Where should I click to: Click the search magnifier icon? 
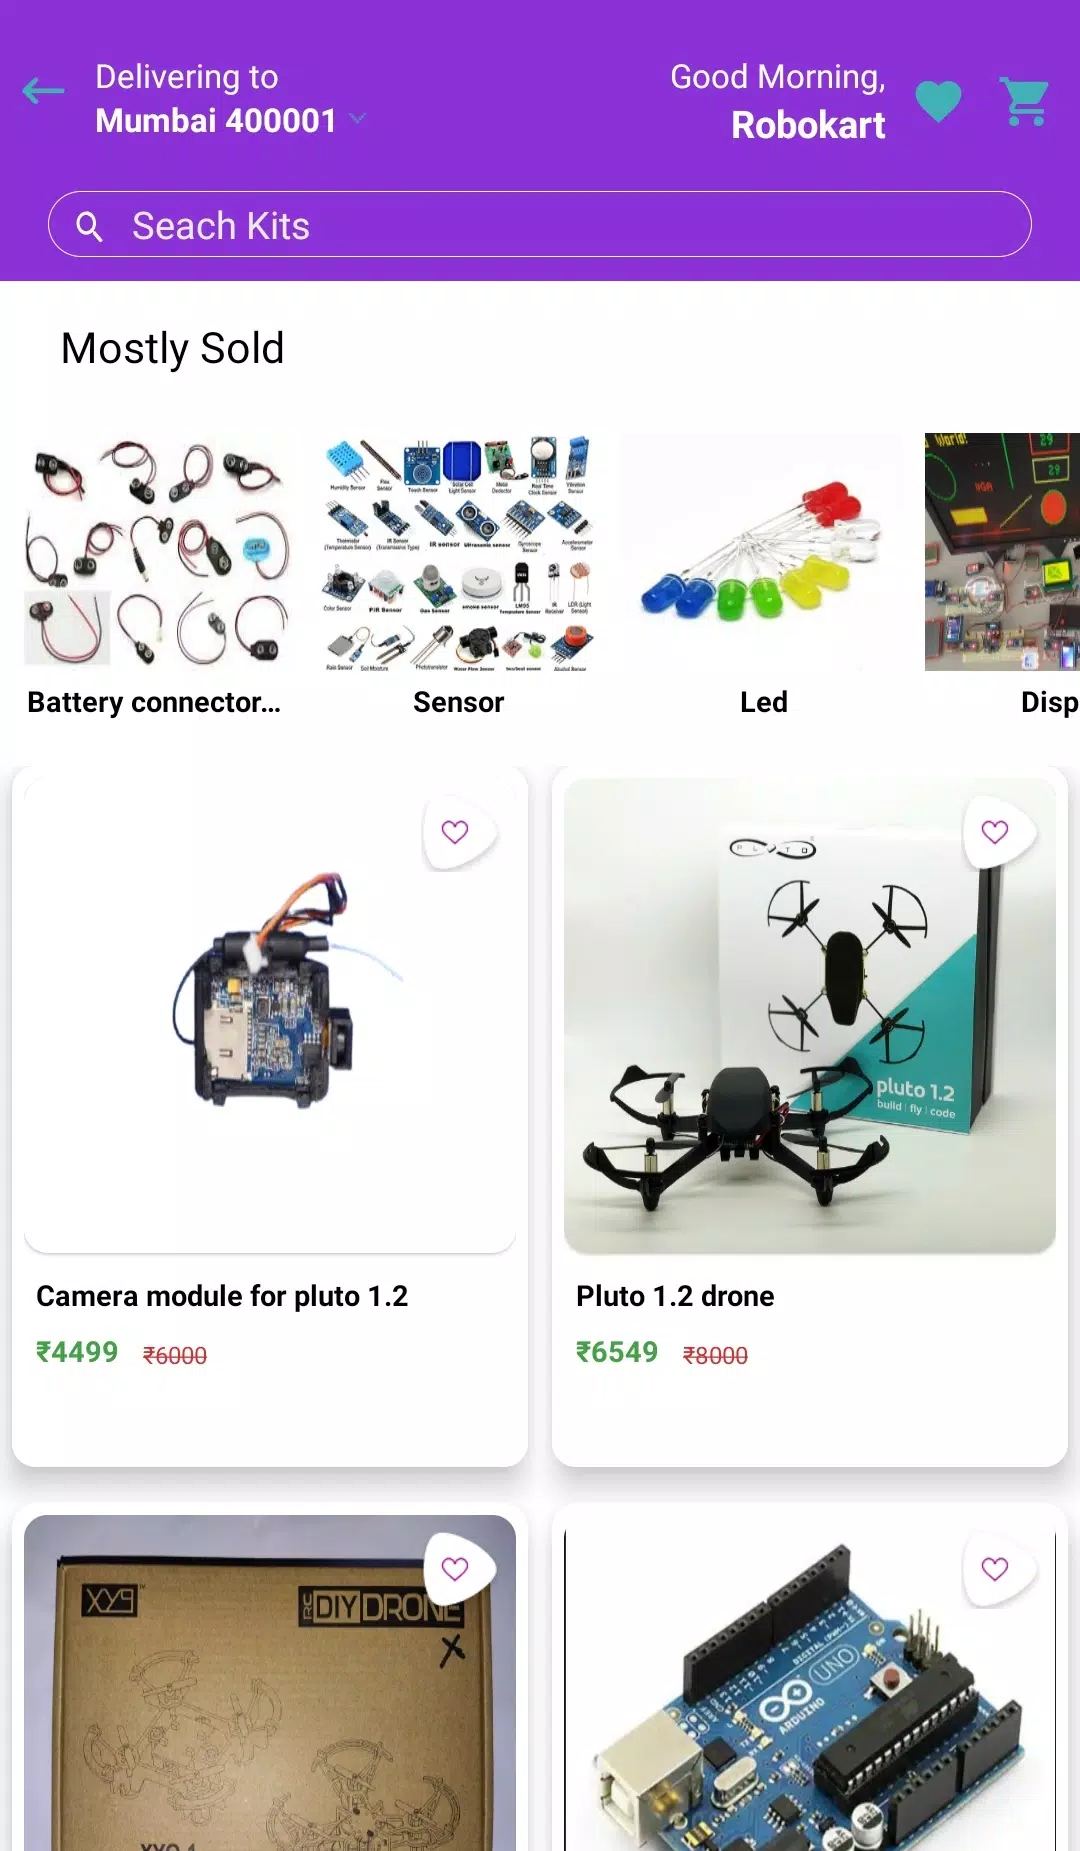point(89,226)
